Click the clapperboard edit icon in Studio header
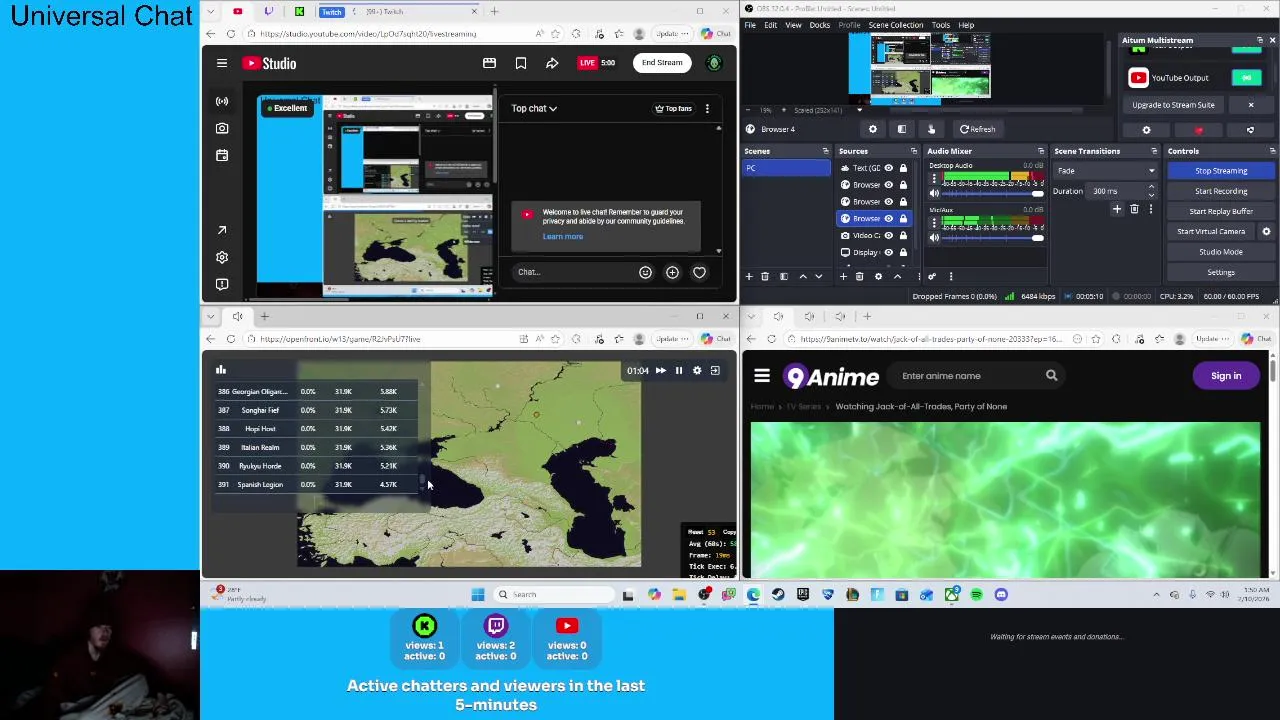Image resolution: width=1280 pixels, height=720 pixels. coord(489,63)
